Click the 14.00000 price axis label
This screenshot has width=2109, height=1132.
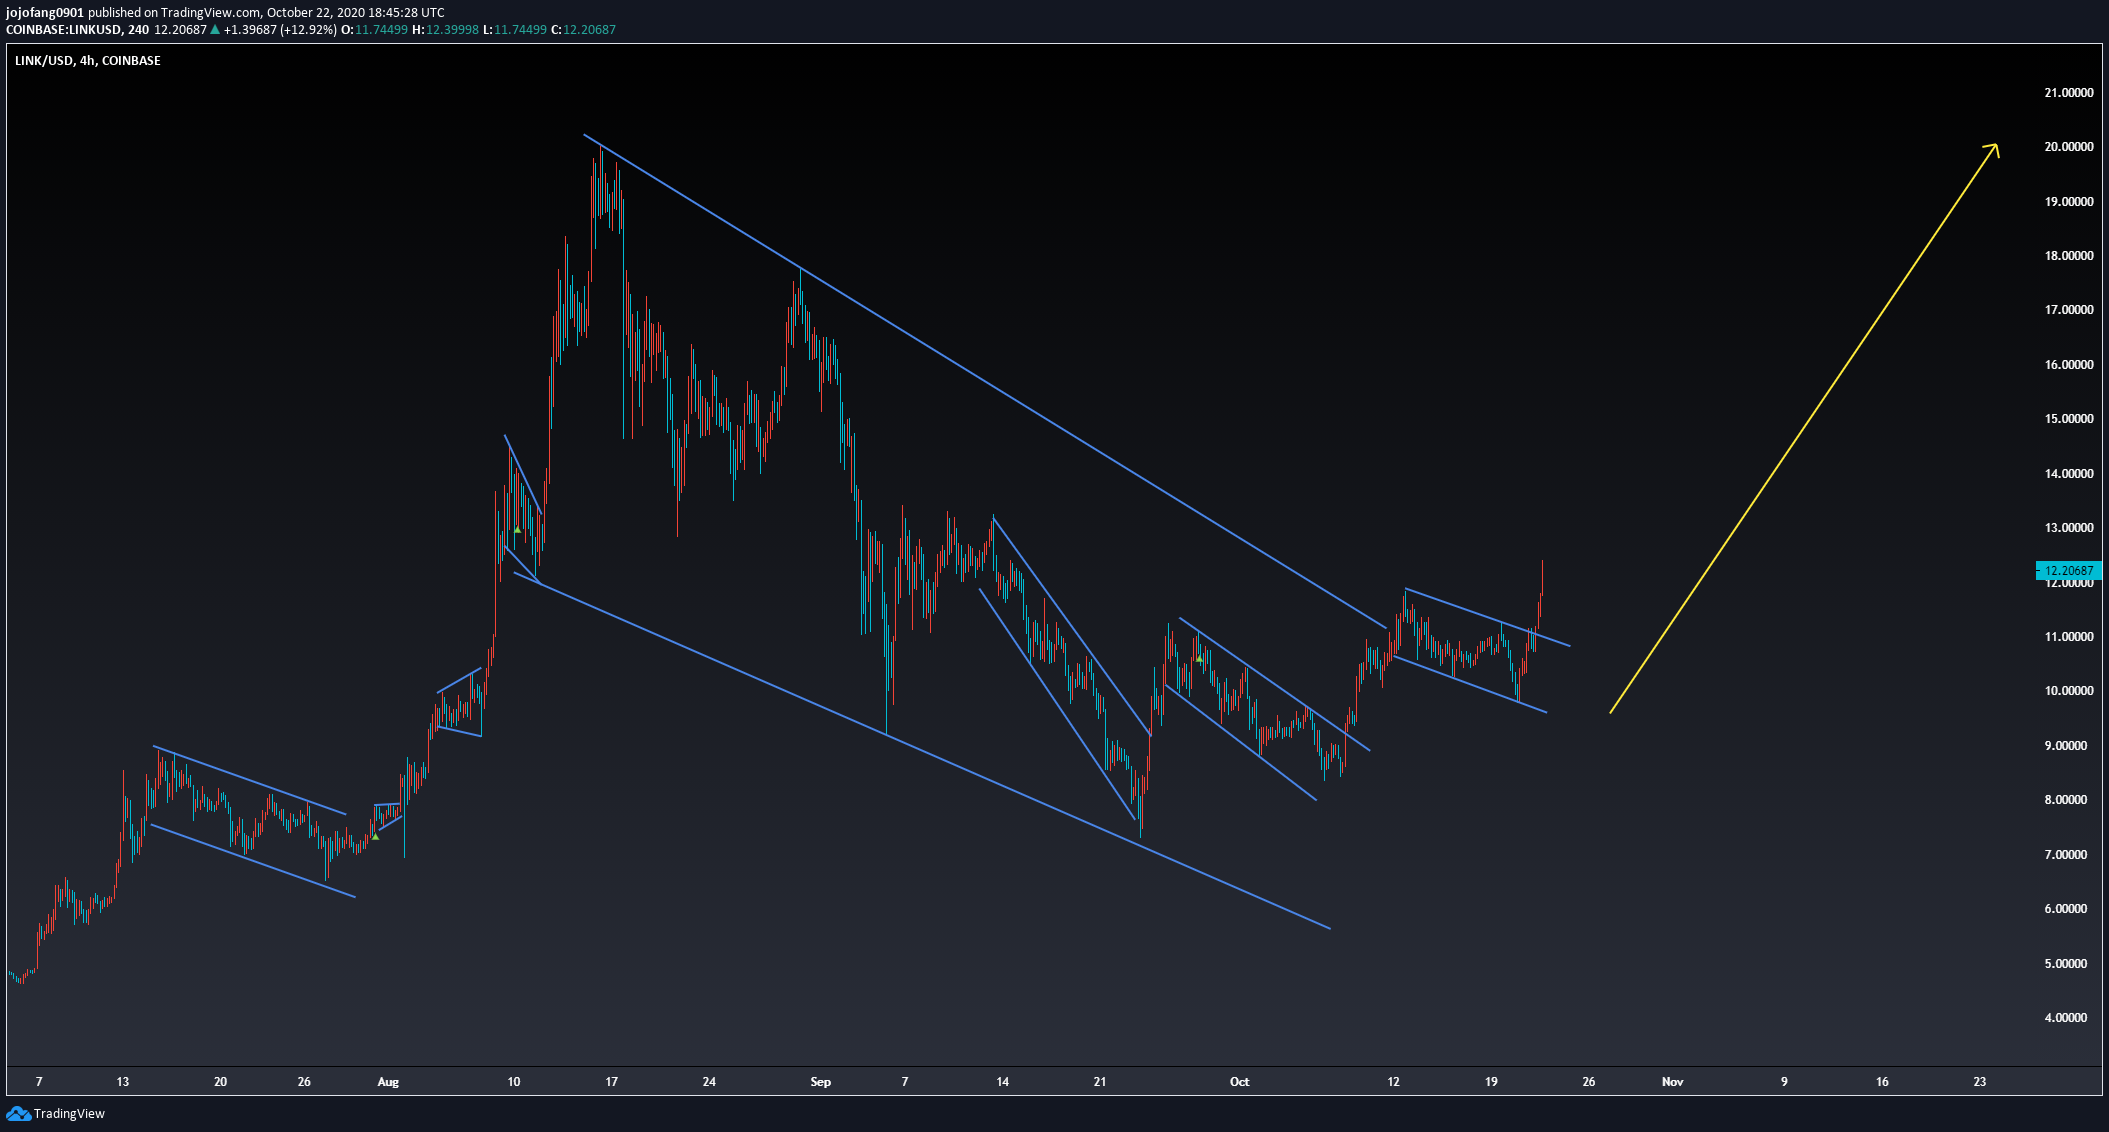(2068, 474)
